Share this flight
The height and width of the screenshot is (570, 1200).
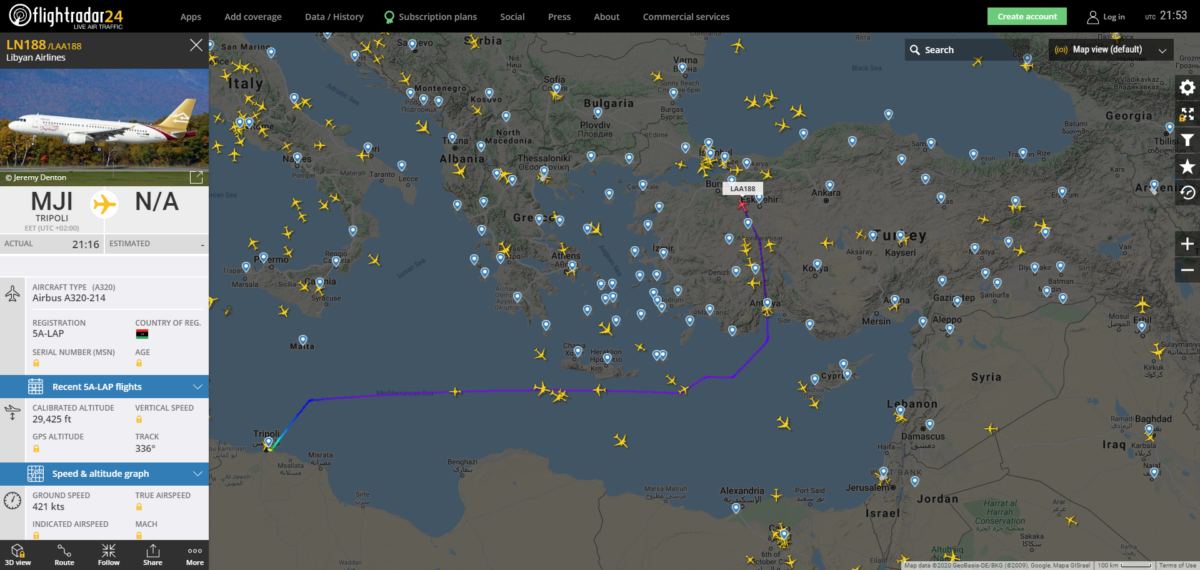[x=152, y=554]
